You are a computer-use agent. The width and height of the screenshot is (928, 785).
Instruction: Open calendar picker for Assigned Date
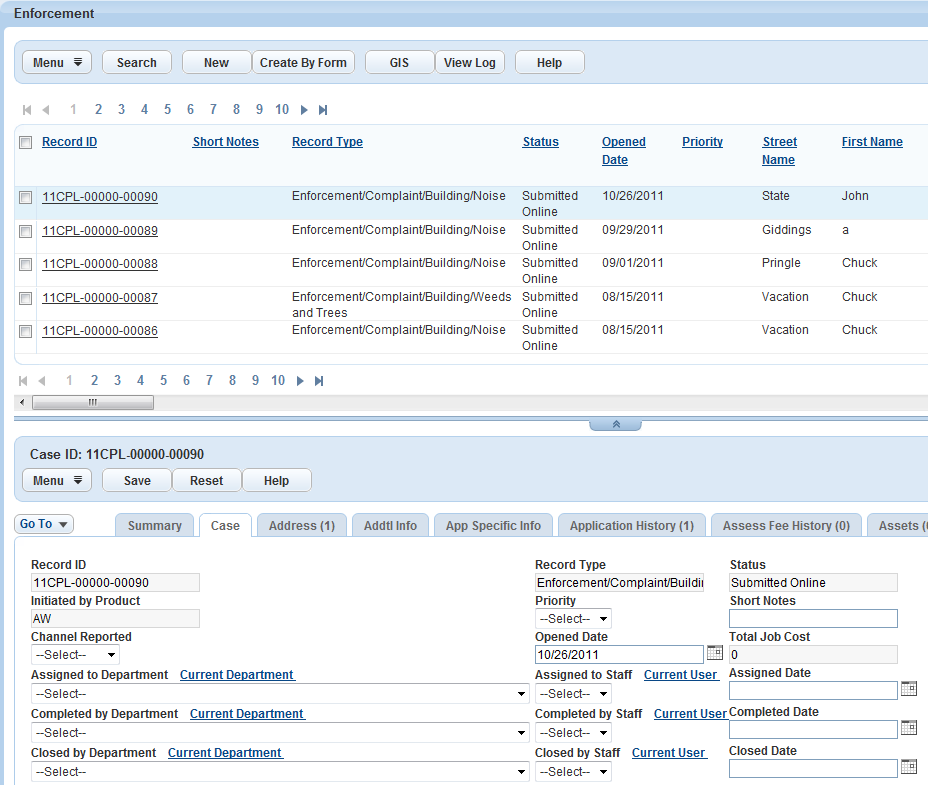click(908, 689)
